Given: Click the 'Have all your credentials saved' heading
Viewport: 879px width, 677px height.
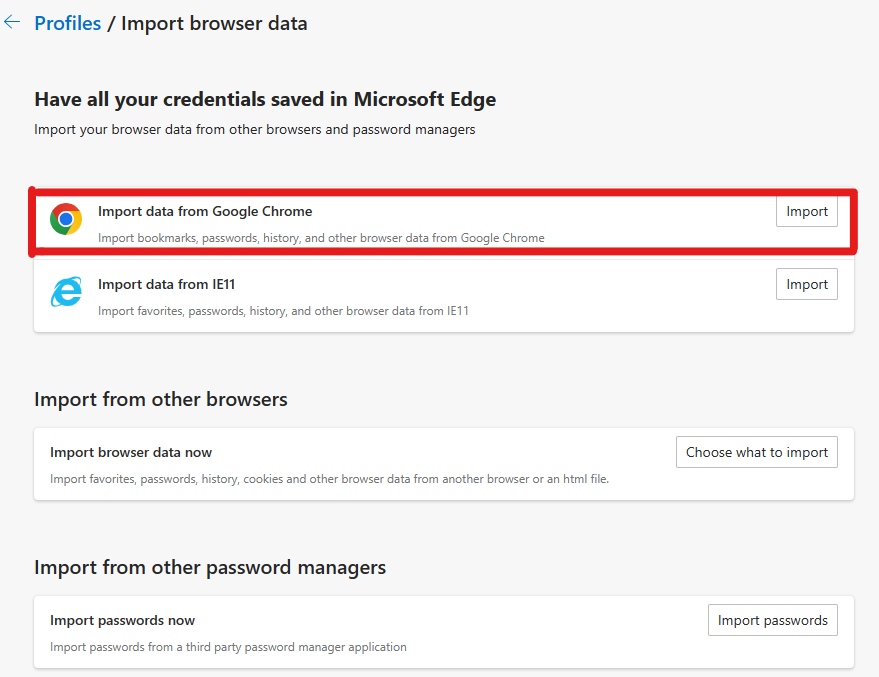Looking at the screenshot, I should click(265, 99).
